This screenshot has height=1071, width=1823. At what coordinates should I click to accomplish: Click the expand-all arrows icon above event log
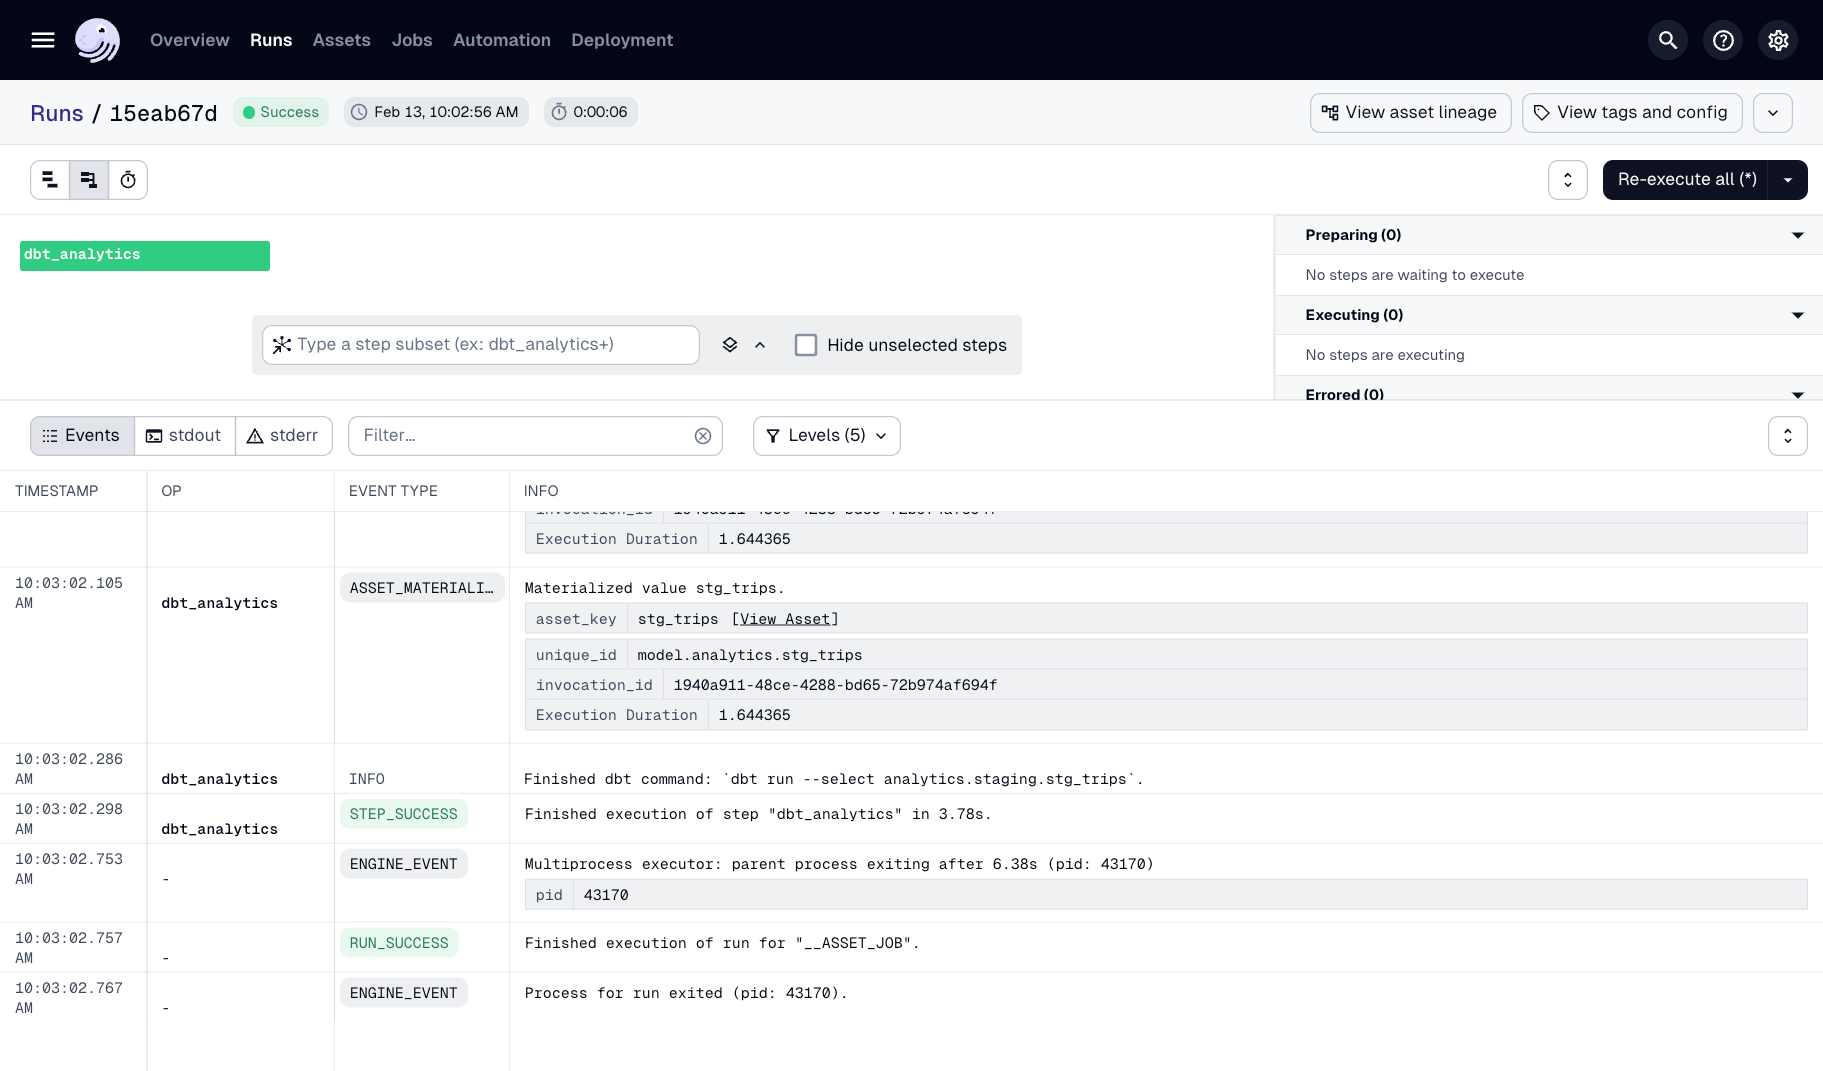(1788, 435)
